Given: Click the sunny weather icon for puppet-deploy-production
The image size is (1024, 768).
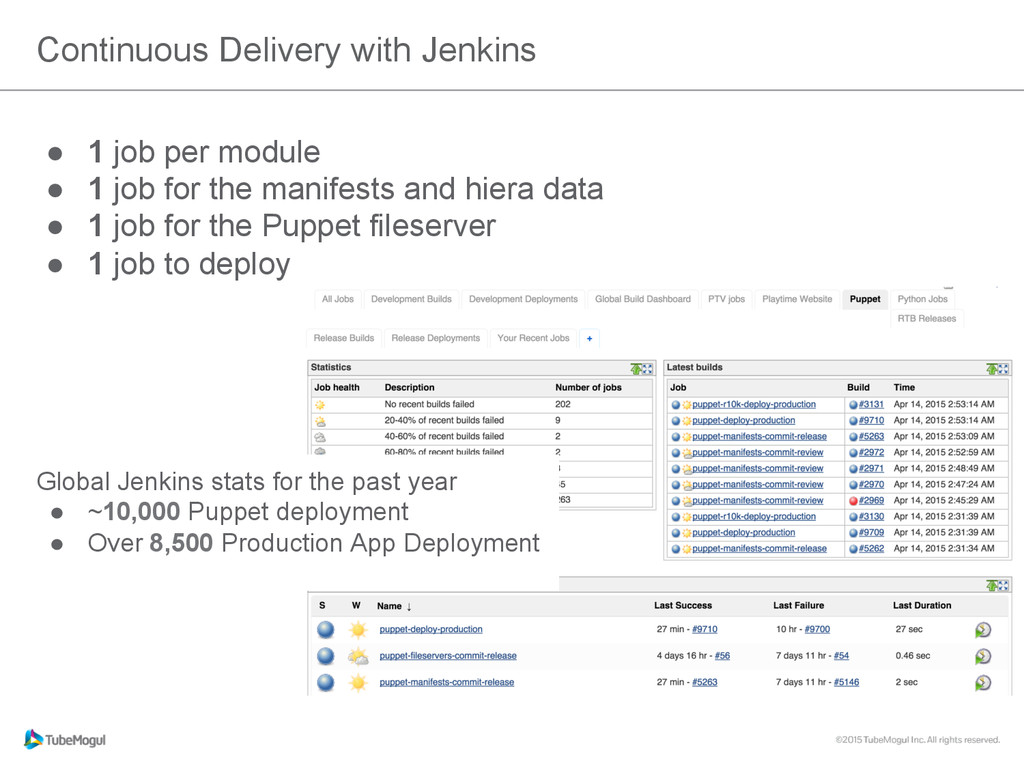Looking at the screenshot, I should tap(358, 630).
